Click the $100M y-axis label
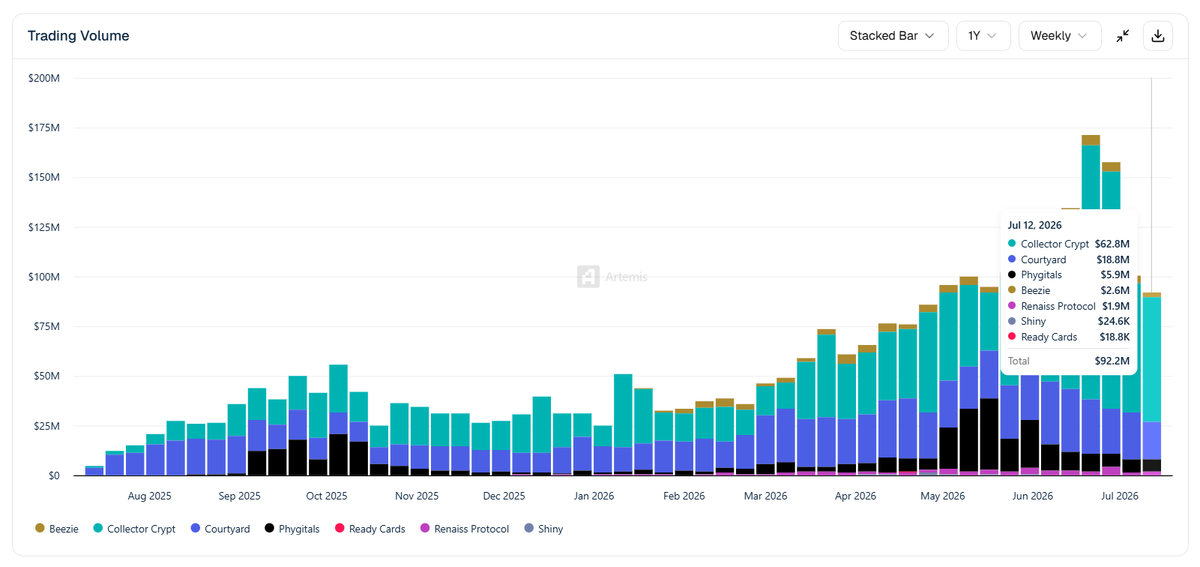 pos(44,277)
